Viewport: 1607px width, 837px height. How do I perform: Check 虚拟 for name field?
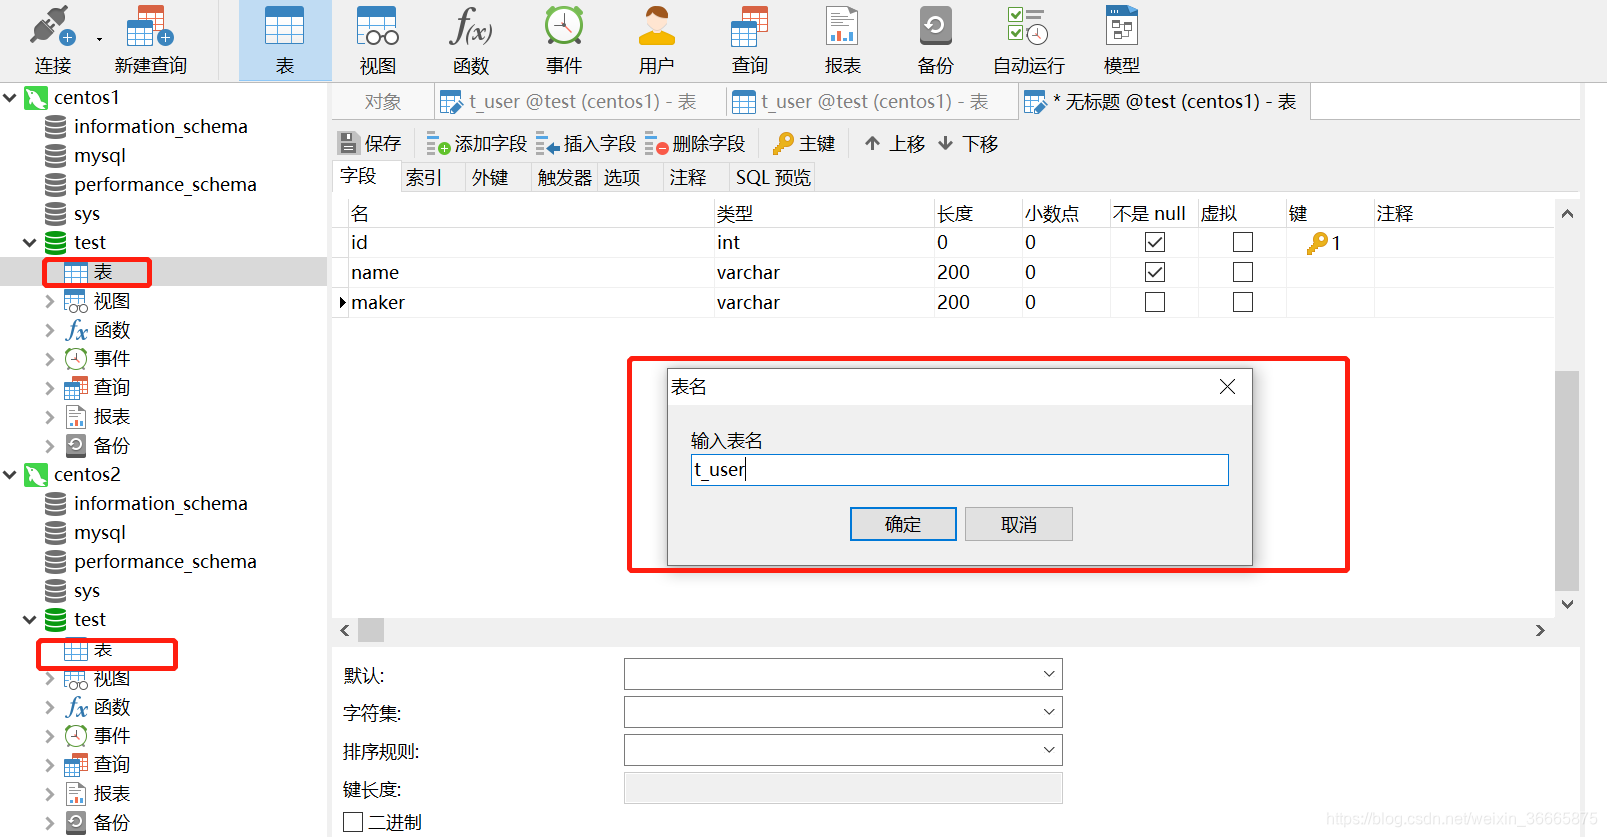(x=1243, y=272)
